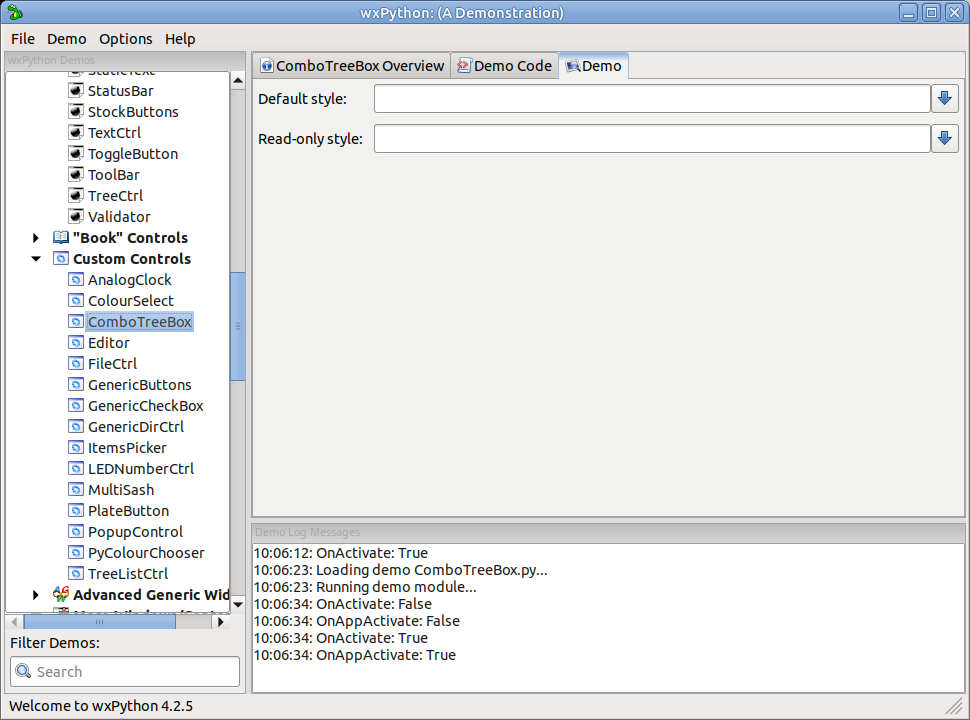
Task: Click log line "Loading demo ComboTreeBox.py..."
Action: point(401,570)
